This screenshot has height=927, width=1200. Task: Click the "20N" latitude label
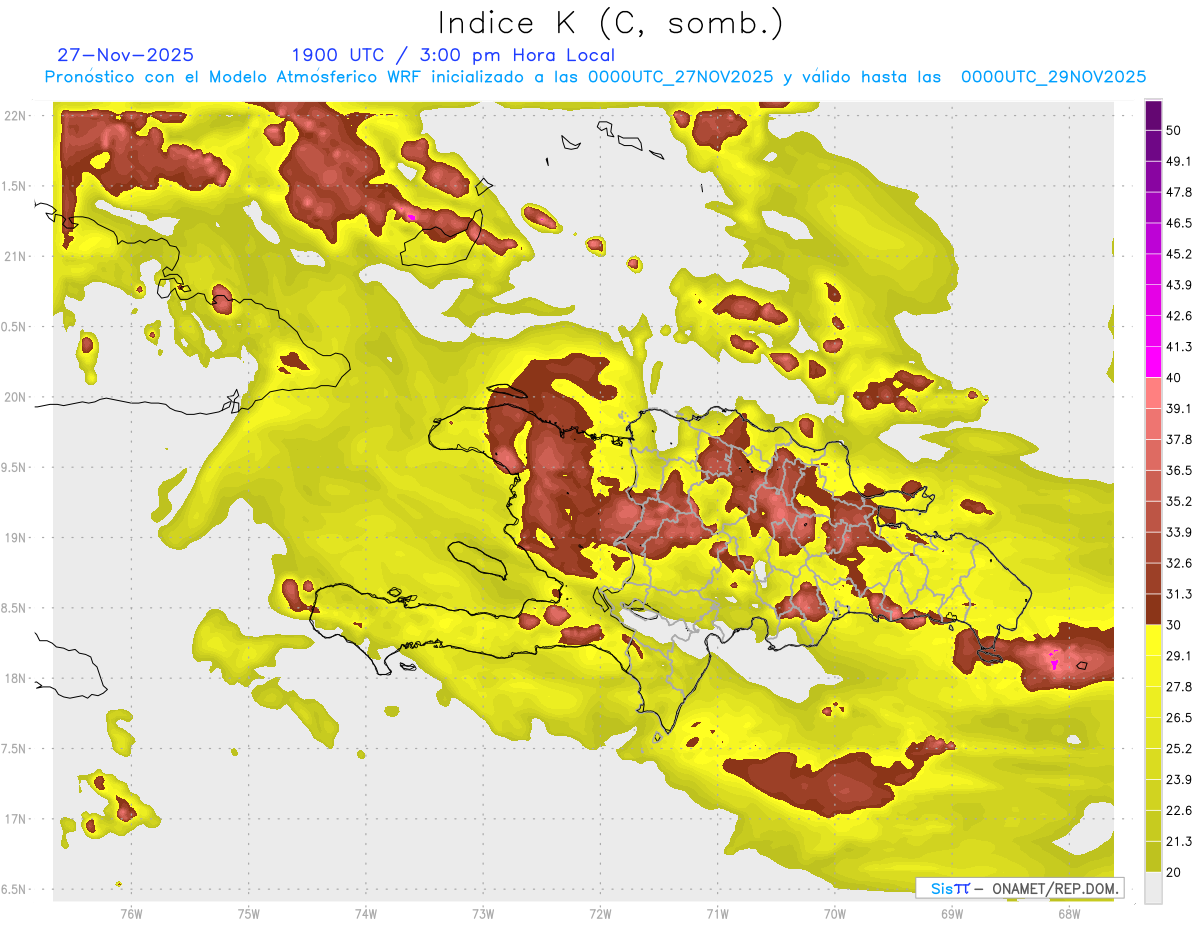(15, 397)
